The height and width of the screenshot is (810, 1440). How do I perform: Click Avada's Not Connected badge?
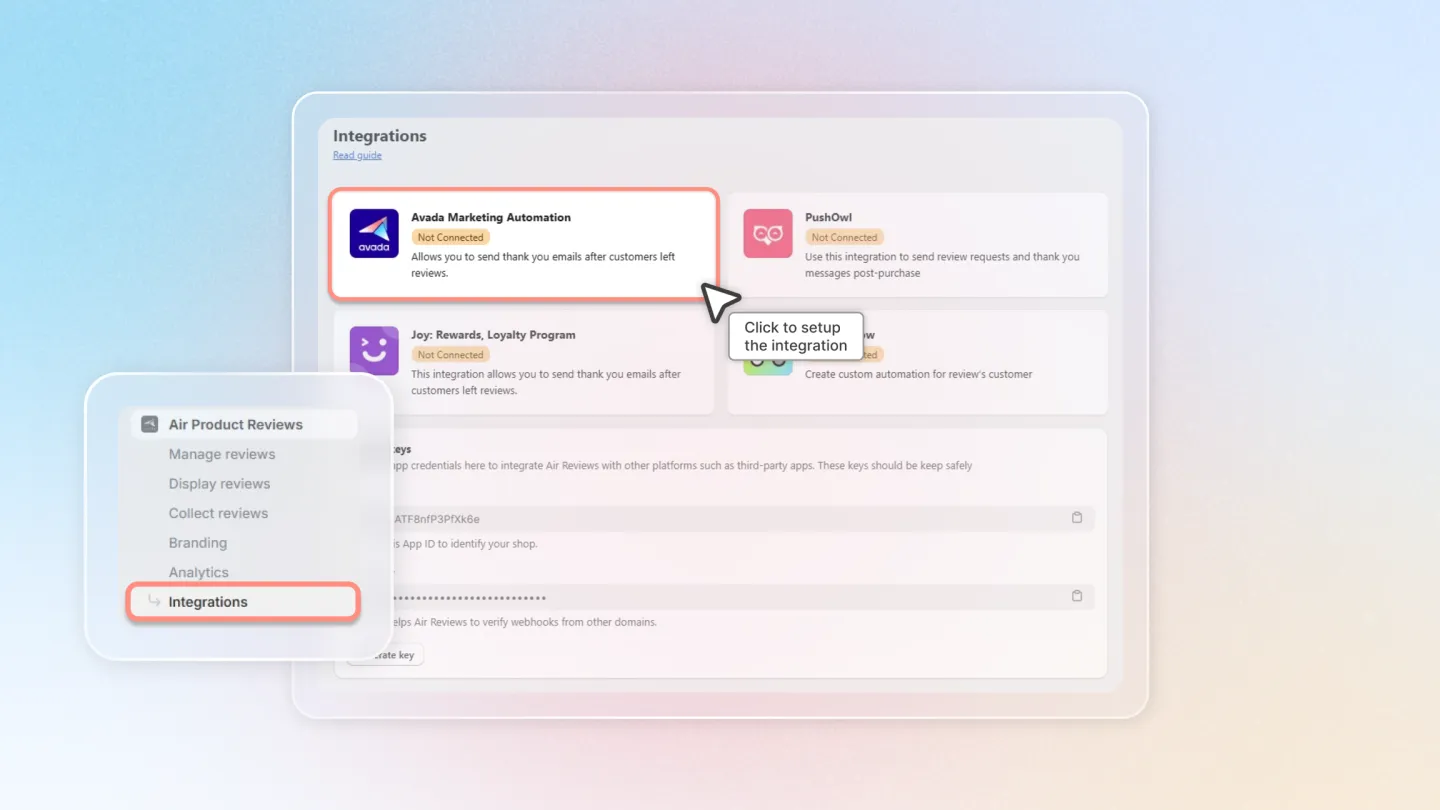coord(450,238)
